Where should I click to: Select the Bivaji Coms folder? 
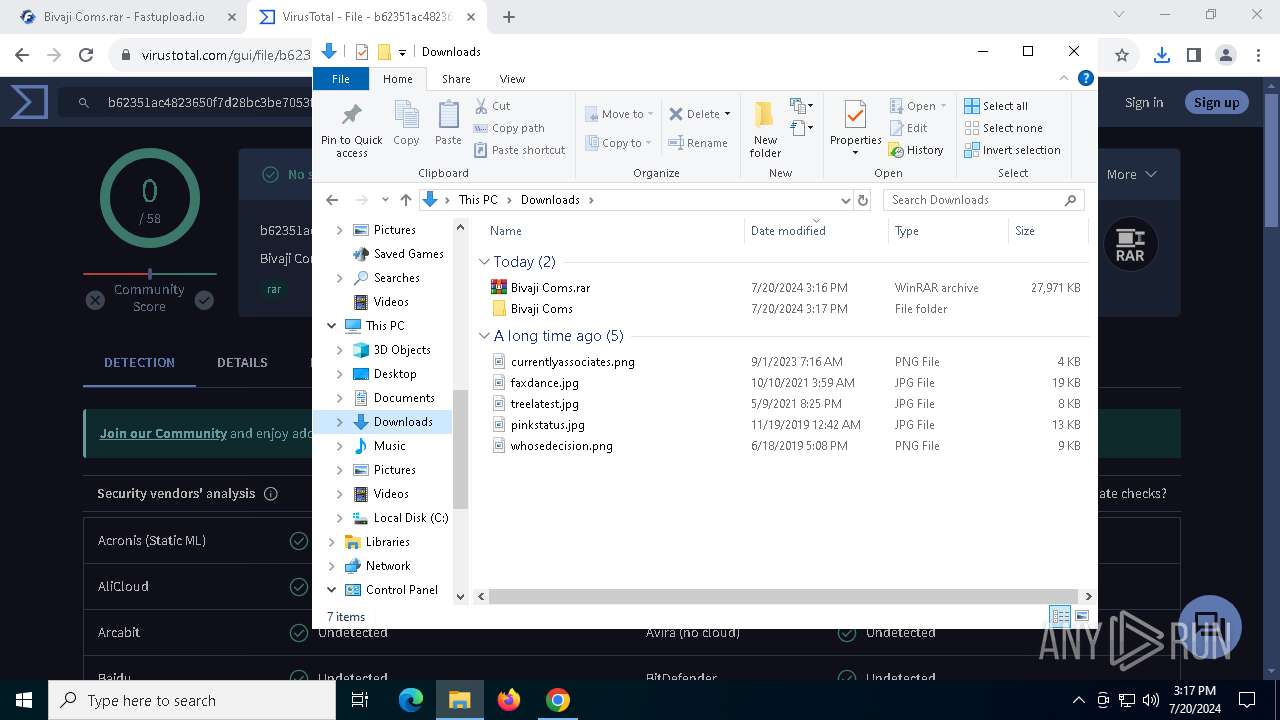pyautogui.click(x=541, y=309)
